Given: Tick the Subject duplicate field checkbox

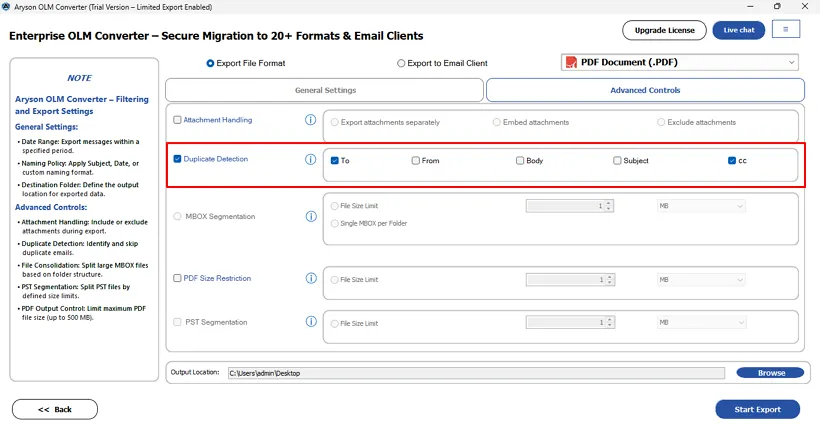Looking at the screenshot, I should (617, 161).
